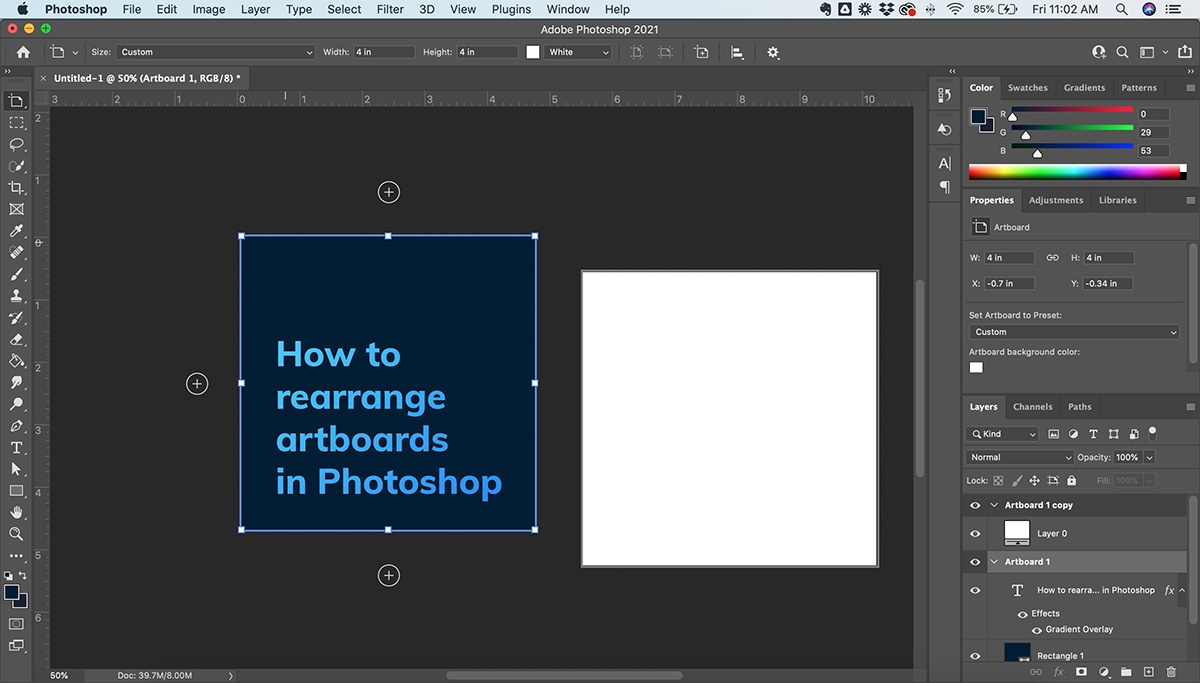The width and height of the screenshot is (1200, 683).
Task: Click the Delete layer trash icon
Action: coord(1170,670)
